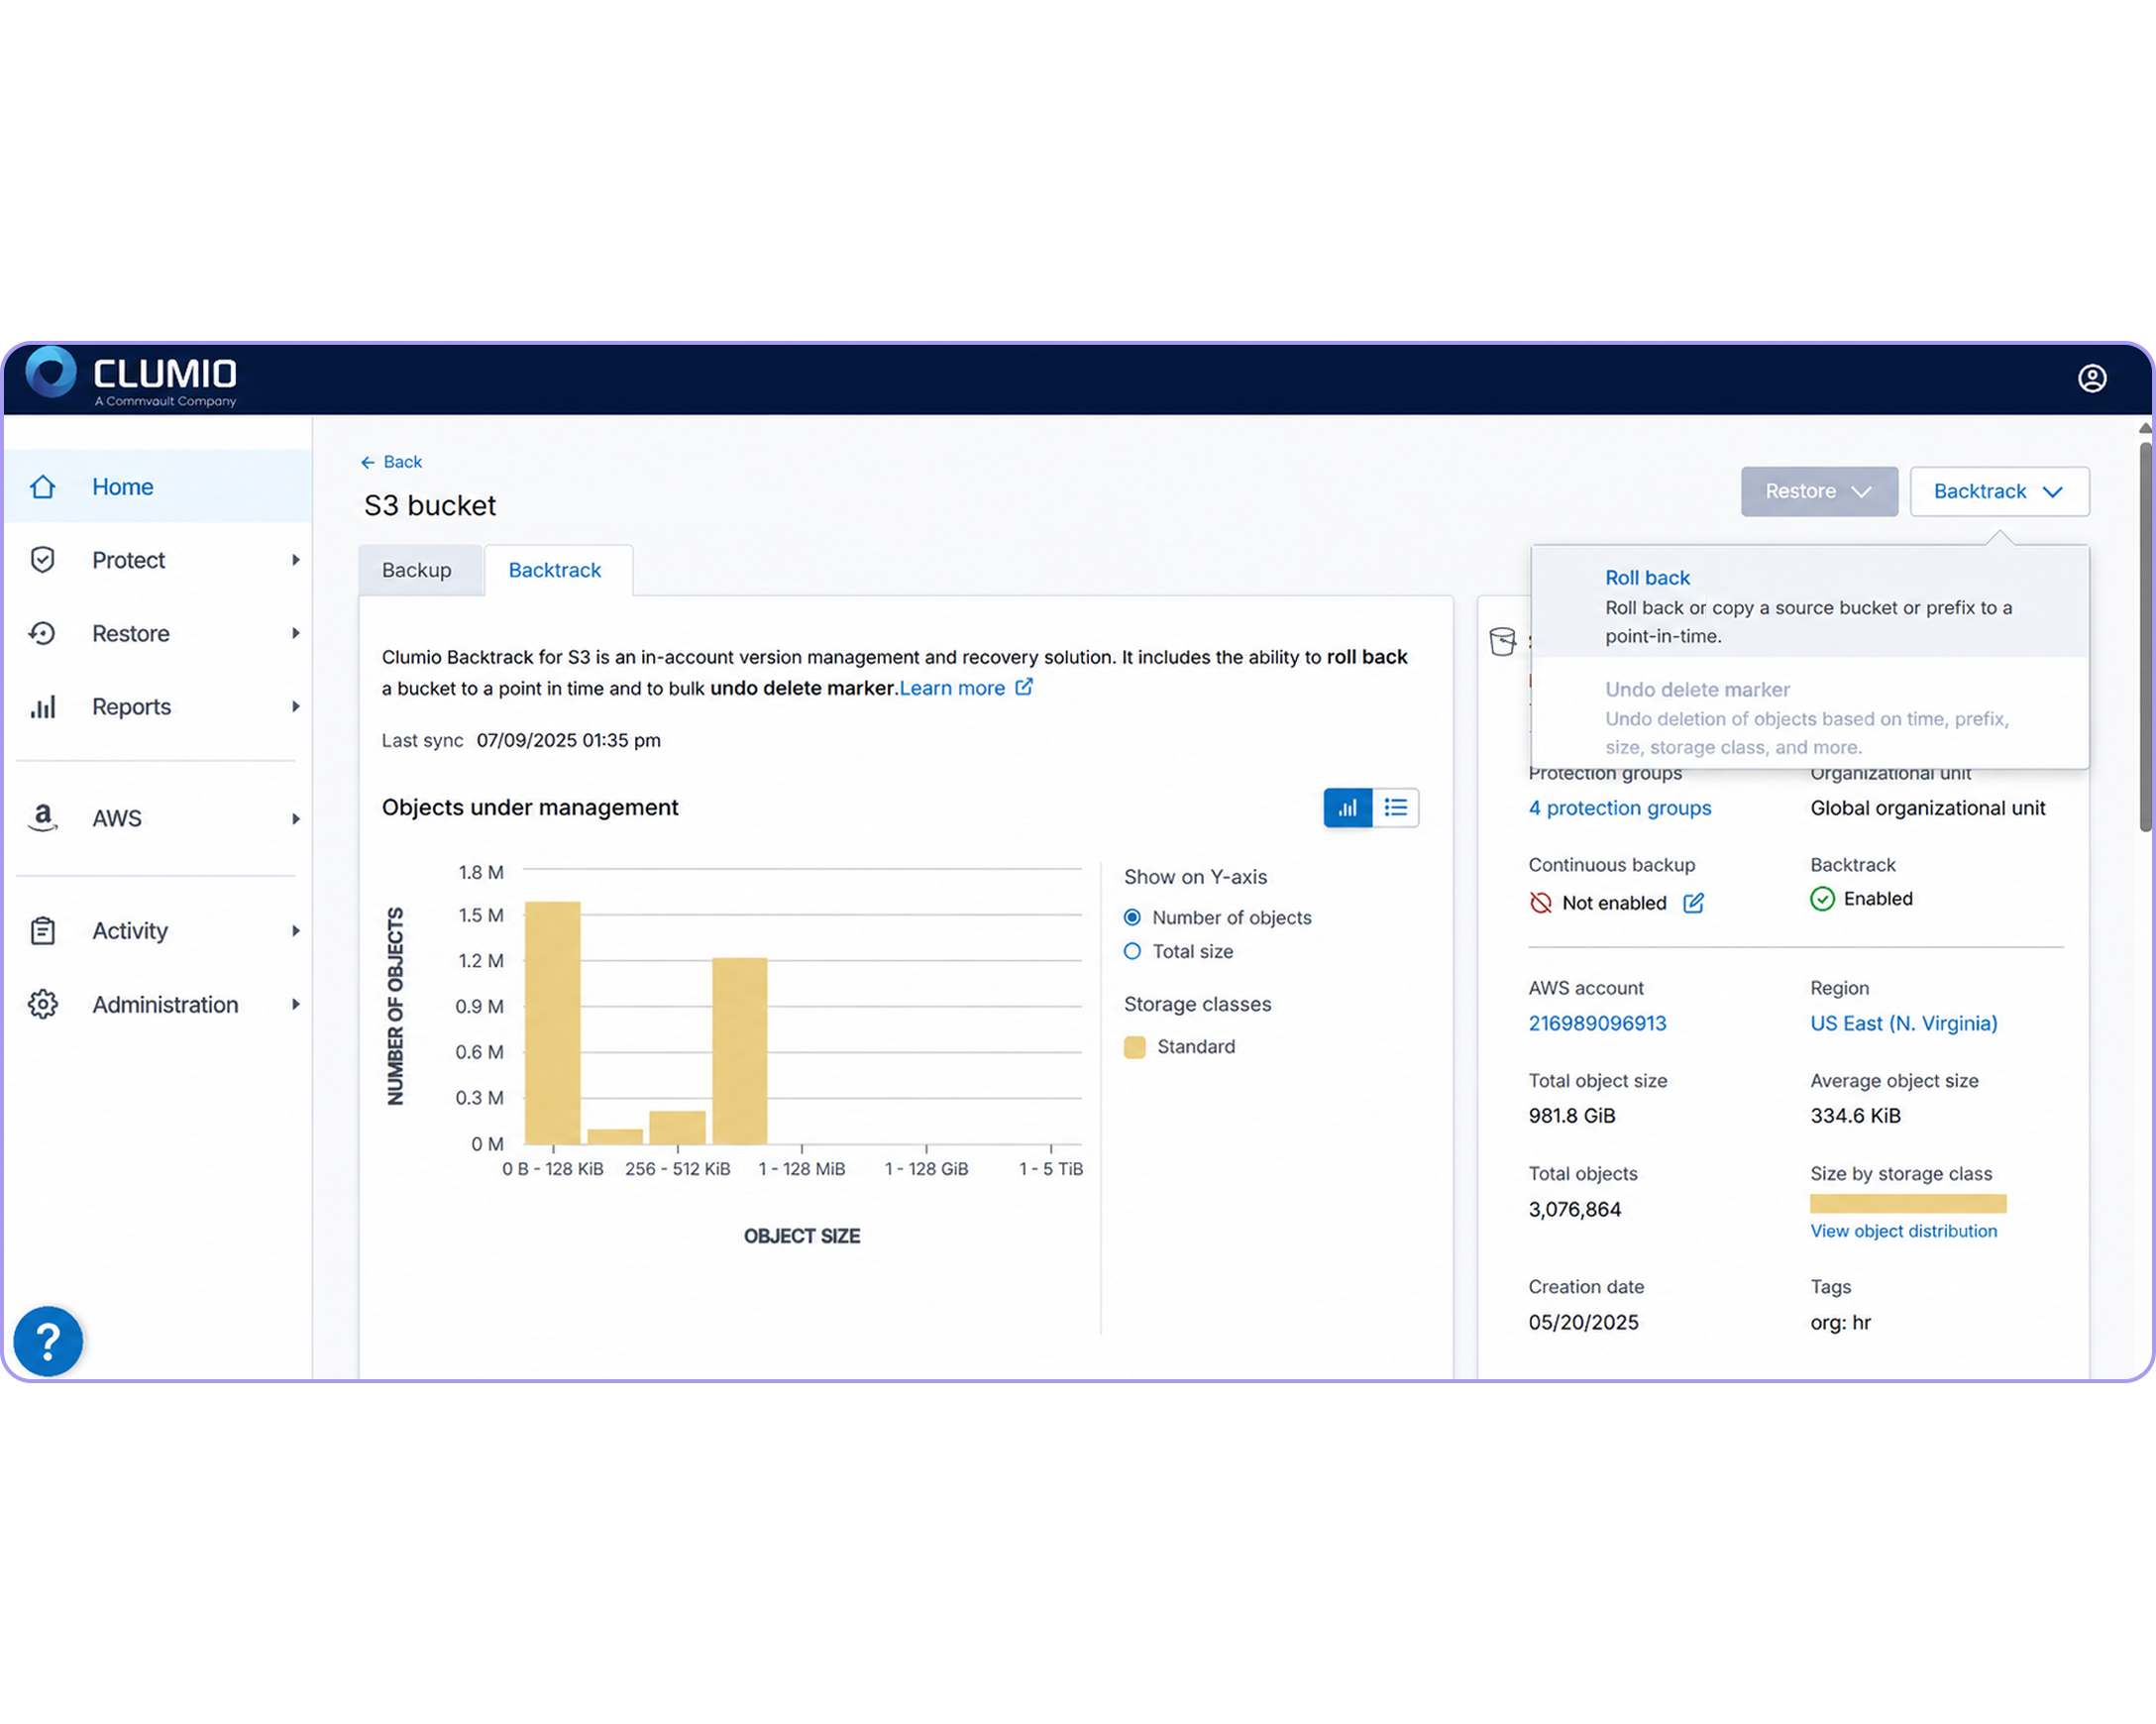Open the Restore dropdown button

(1819, 491)
